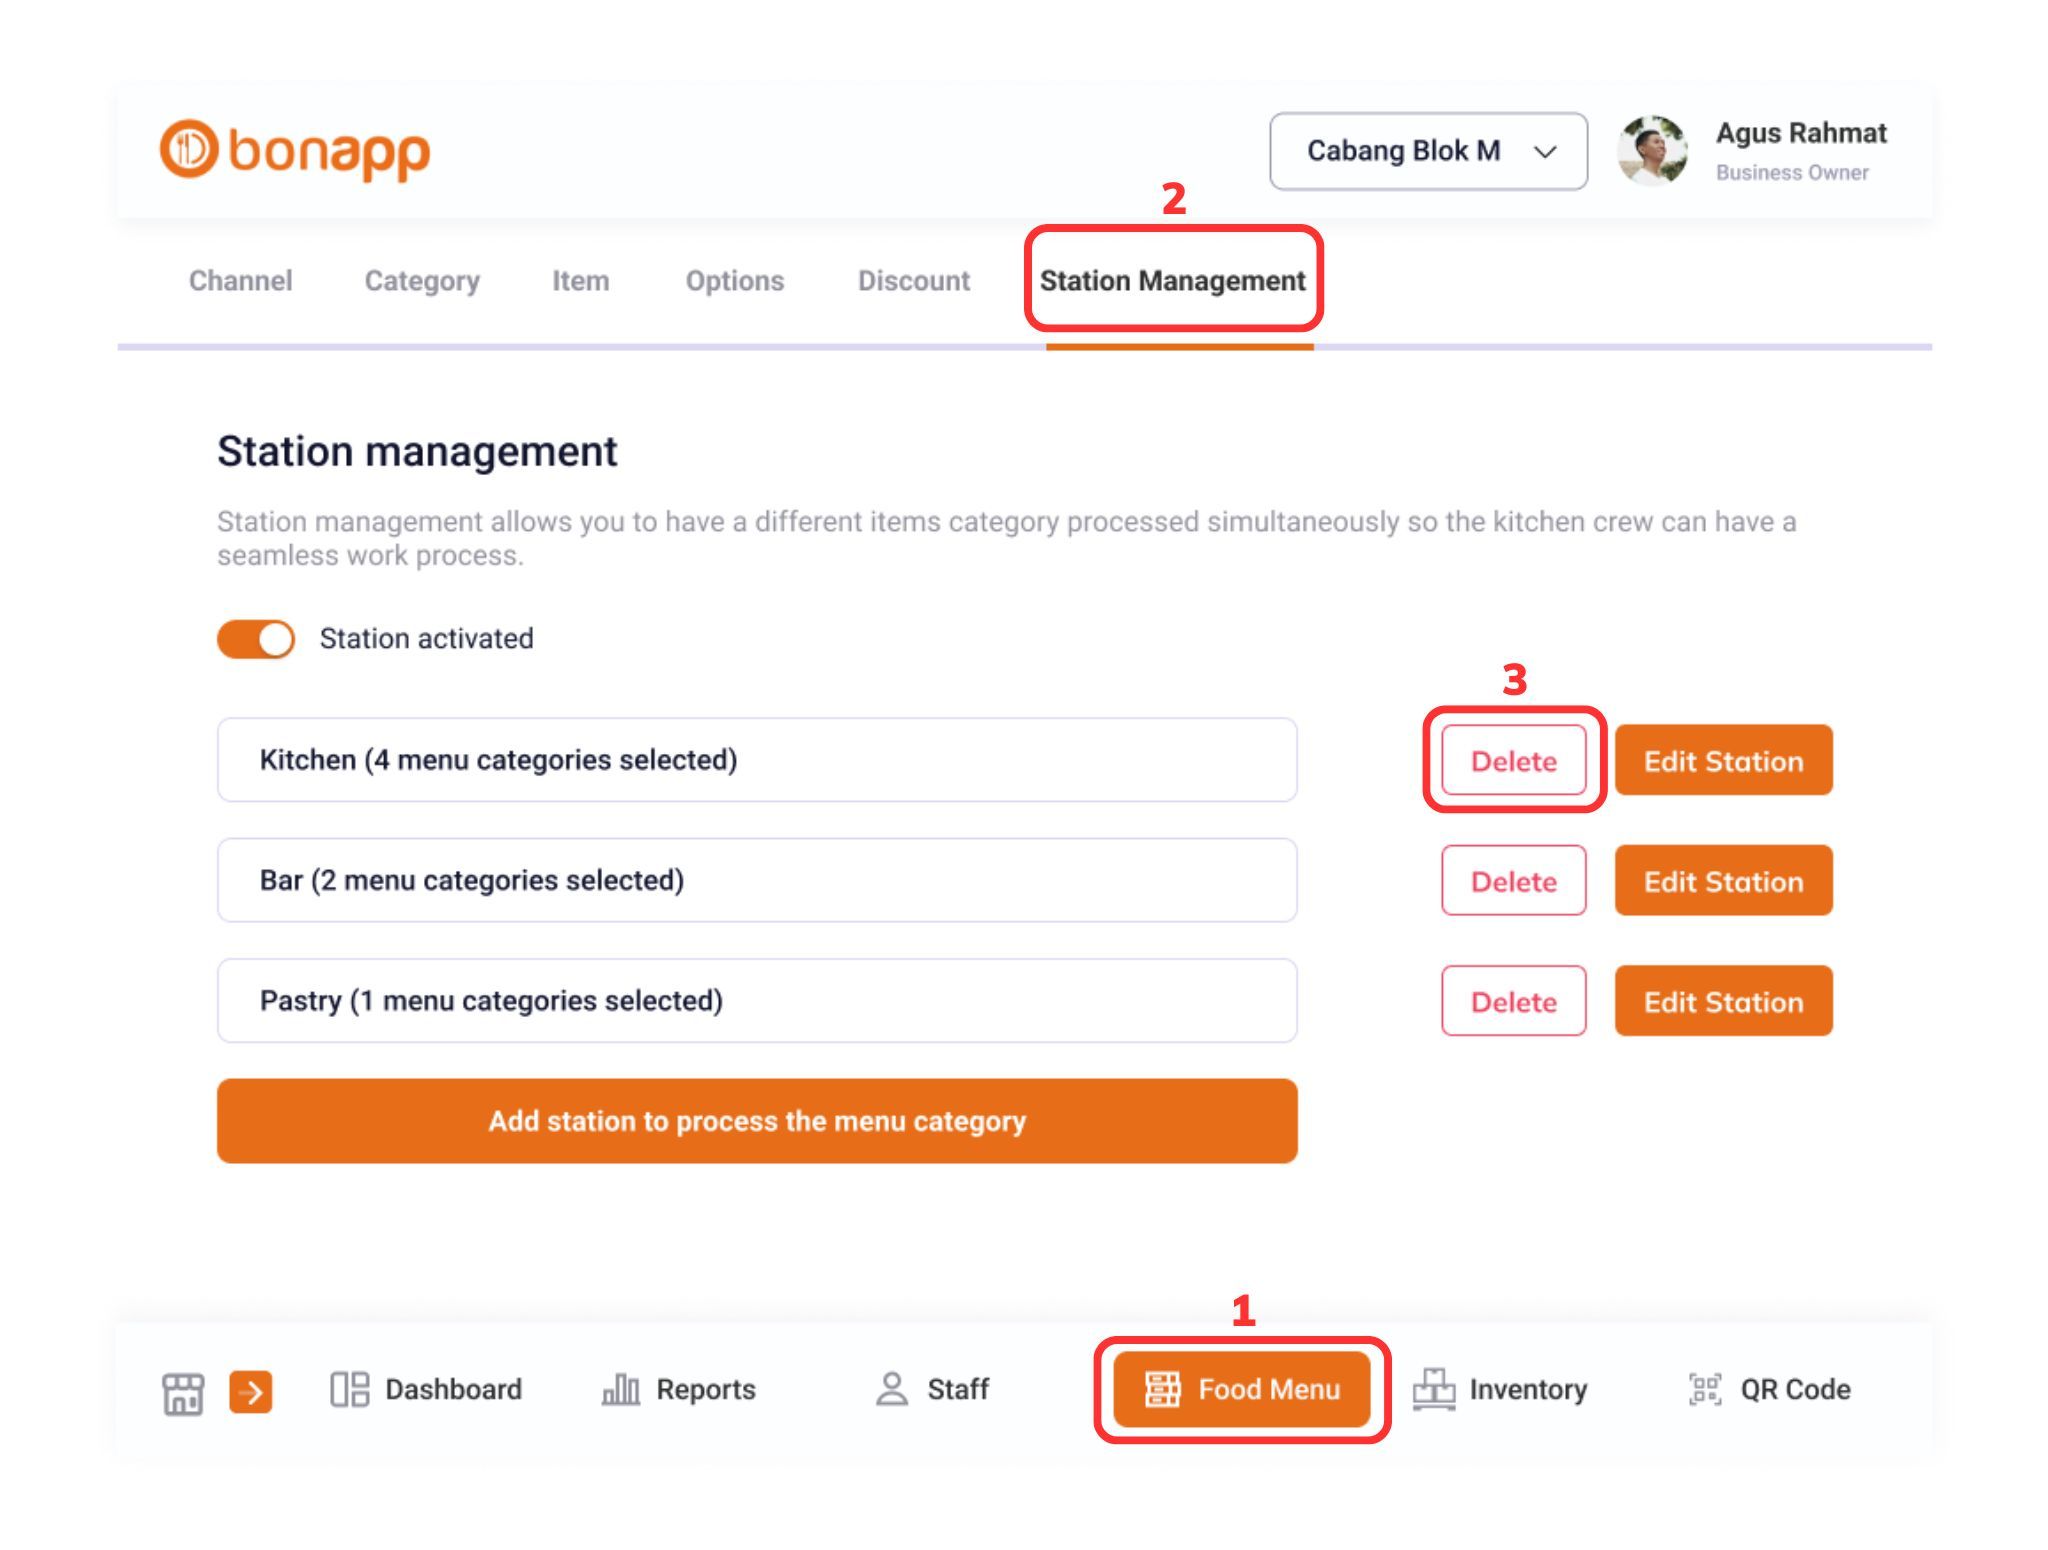The image size is (2048, 1550).
Task: Open the Inventory section
Action: pos(1500,1390)
